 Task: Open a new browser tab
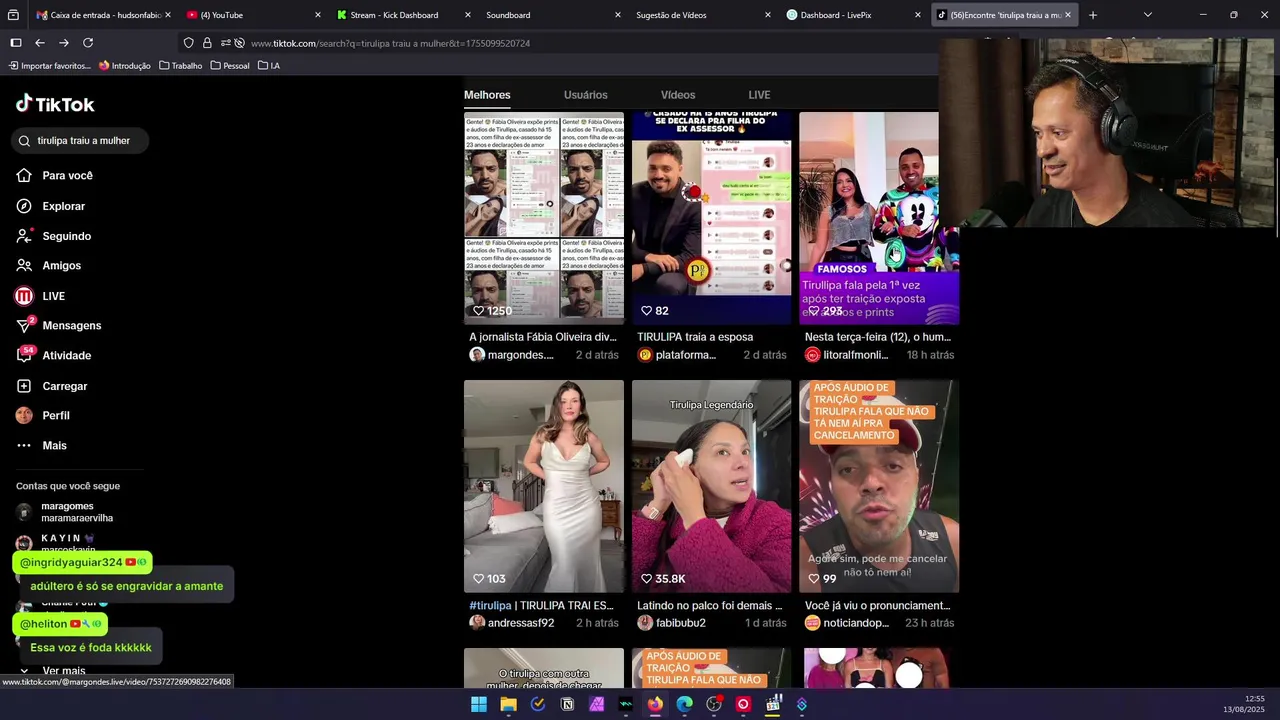(1093, 15)
